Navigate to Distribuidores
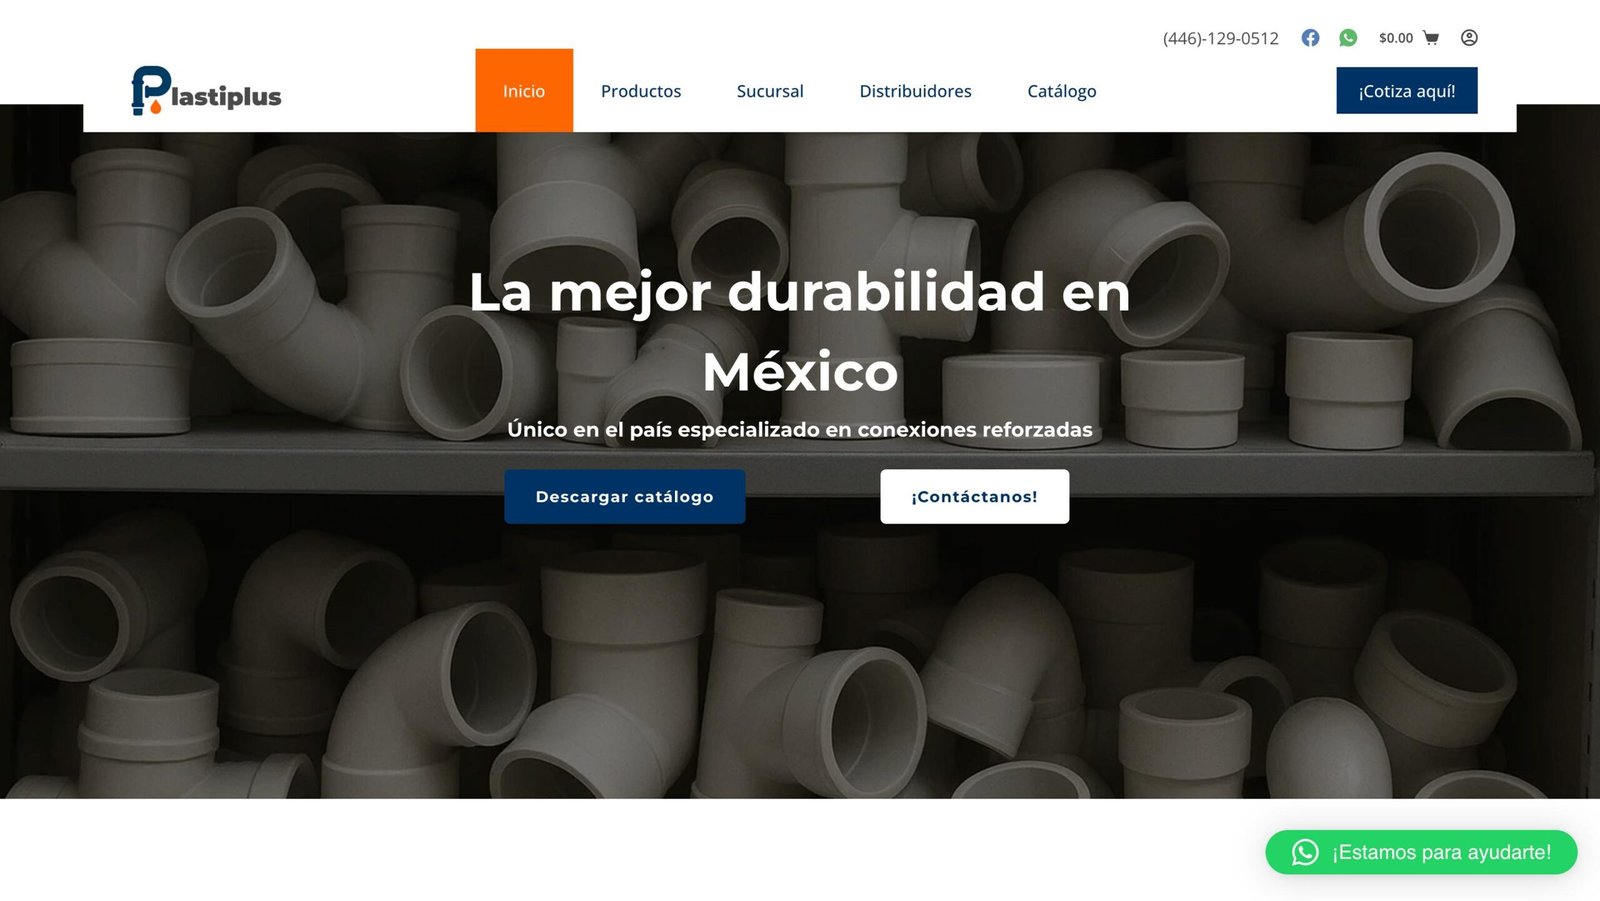This screenshot has height=901, width=1600. pyautogui.click(x=915, y=91)
